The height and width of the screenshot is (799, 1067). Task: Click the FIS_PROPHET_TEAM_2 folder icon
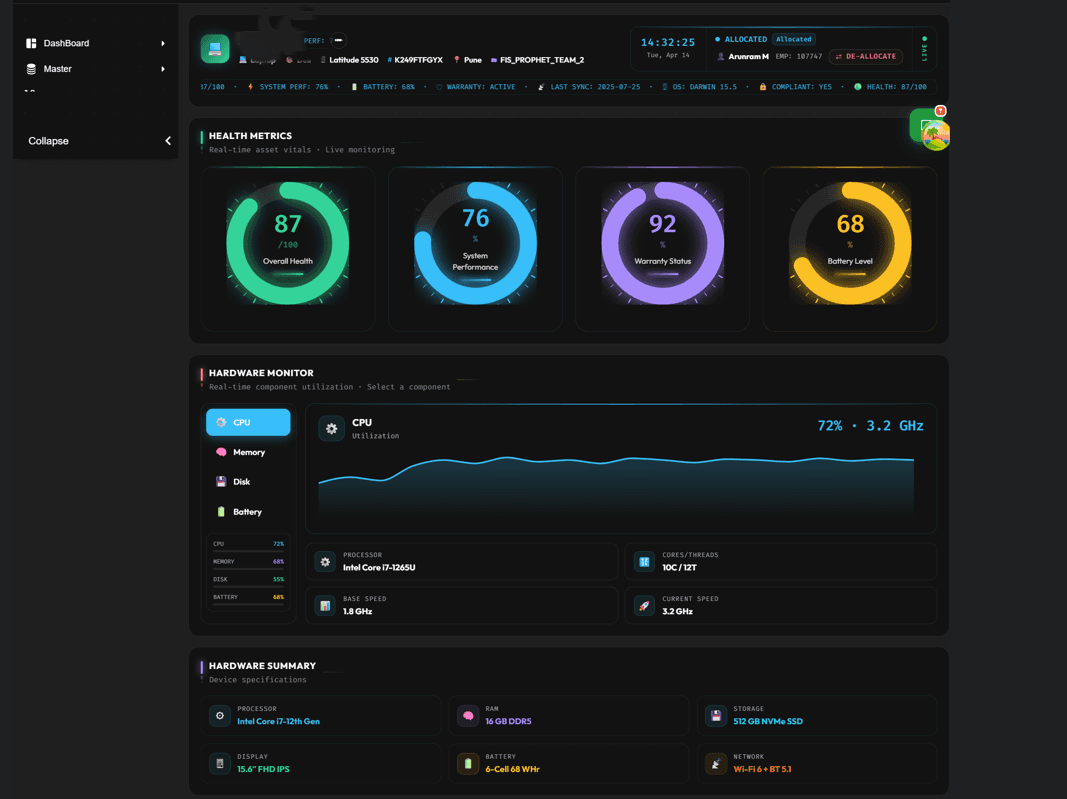pos(494,60)
